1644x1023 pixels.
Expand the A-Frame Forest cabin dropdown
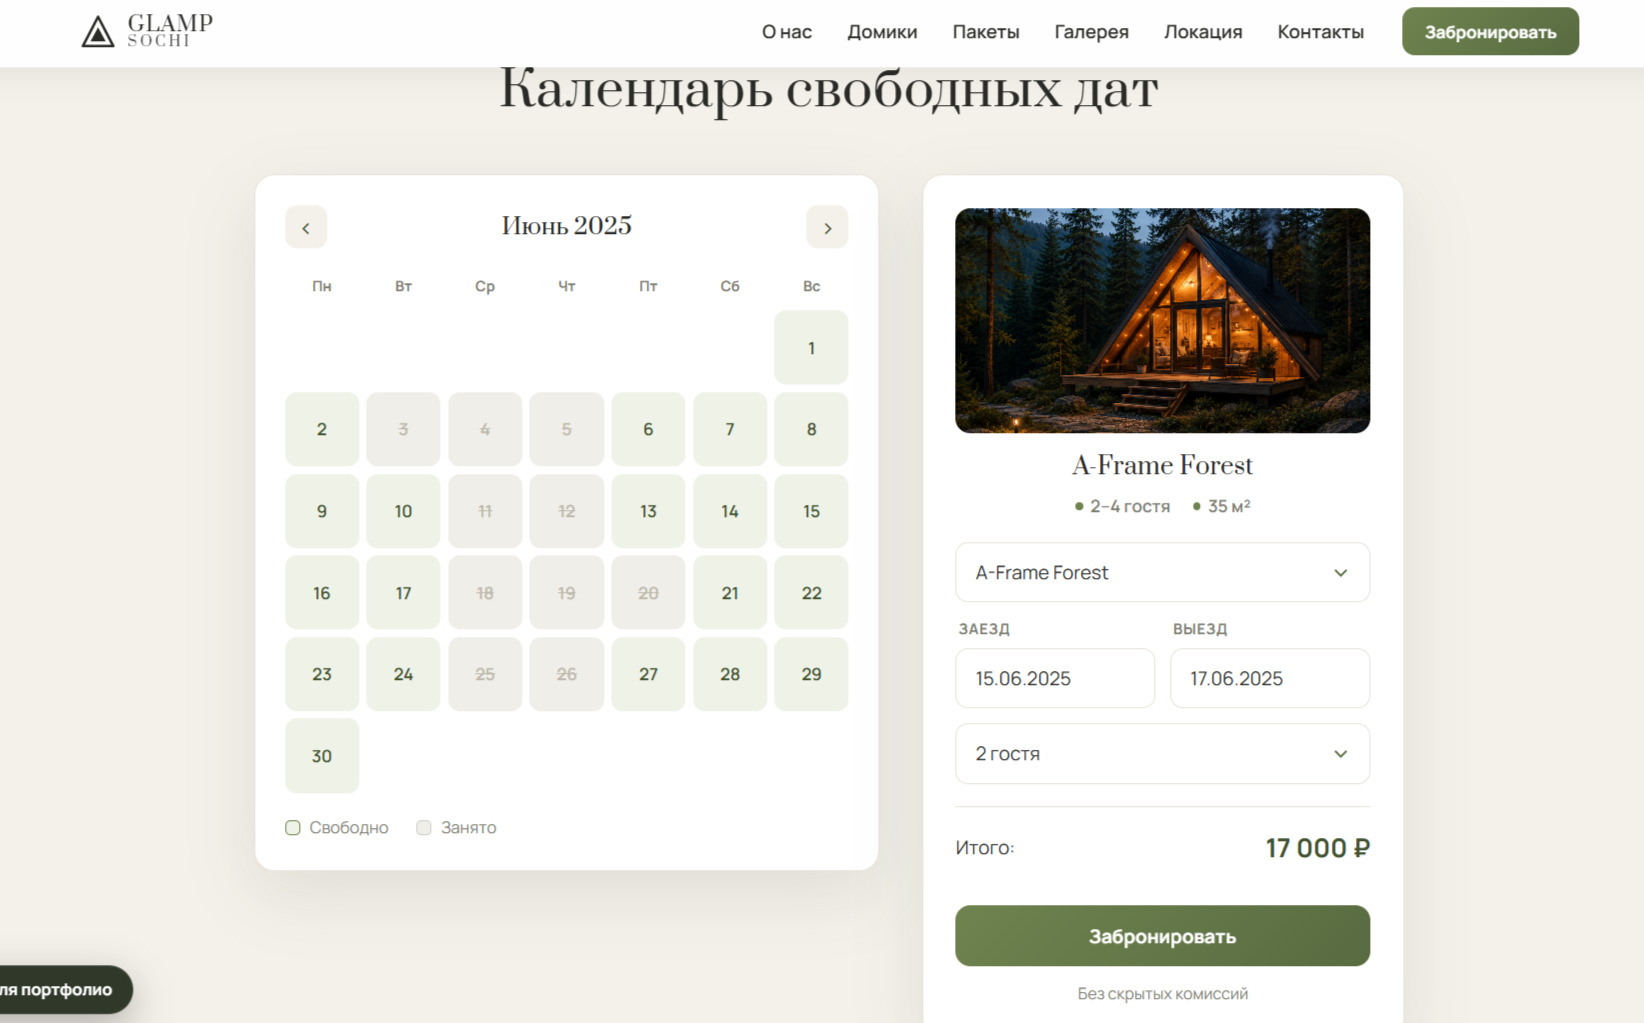tap(1162, 573)
